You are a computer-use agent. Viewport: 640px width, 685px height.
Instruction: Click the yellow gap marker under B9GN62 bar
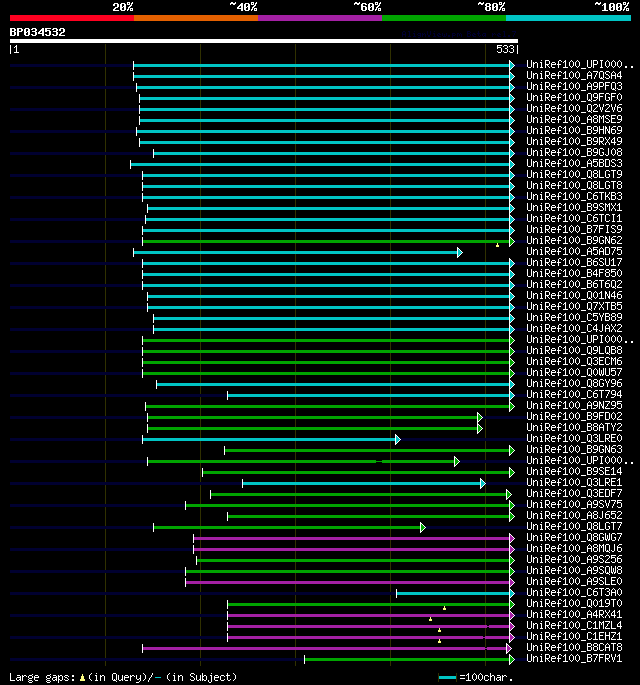click(497, 246)
